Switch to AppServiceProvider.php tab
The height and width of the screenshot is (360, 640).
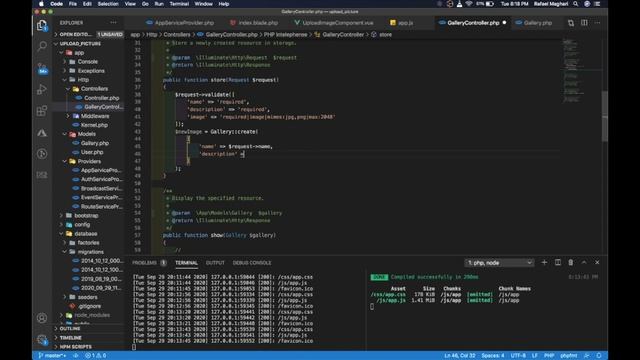[180, 23]
